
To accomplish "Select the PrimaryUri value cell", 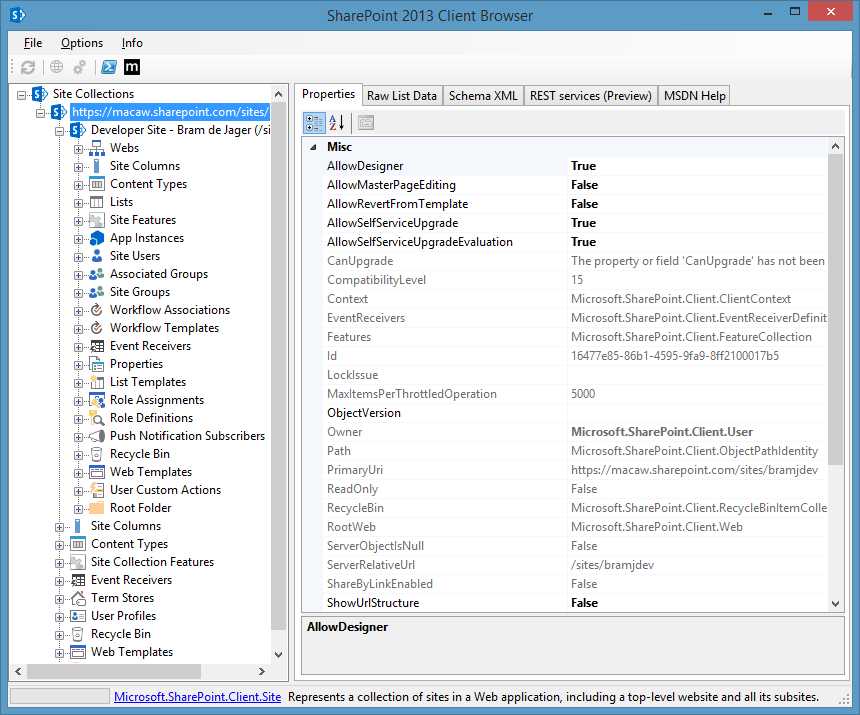I will [697, 470].
